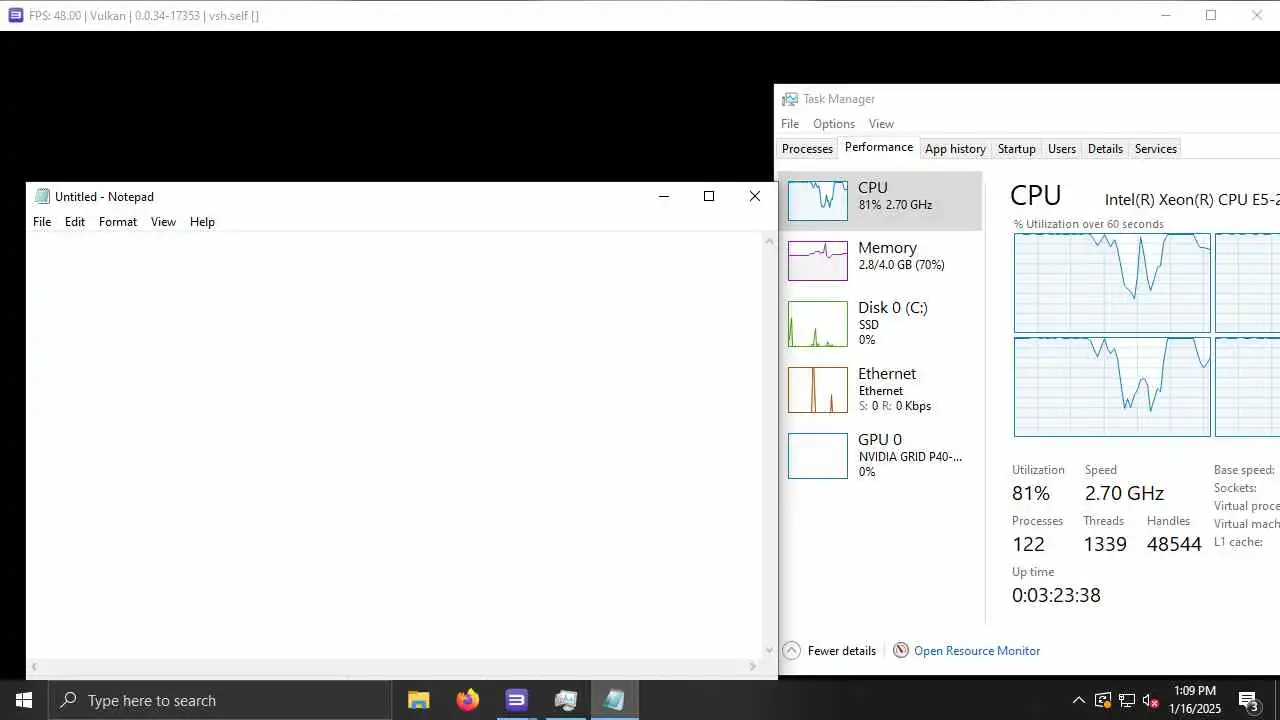Switch to Task Manager taskbar icon
1280x720 pixels.
coord(565,700)
